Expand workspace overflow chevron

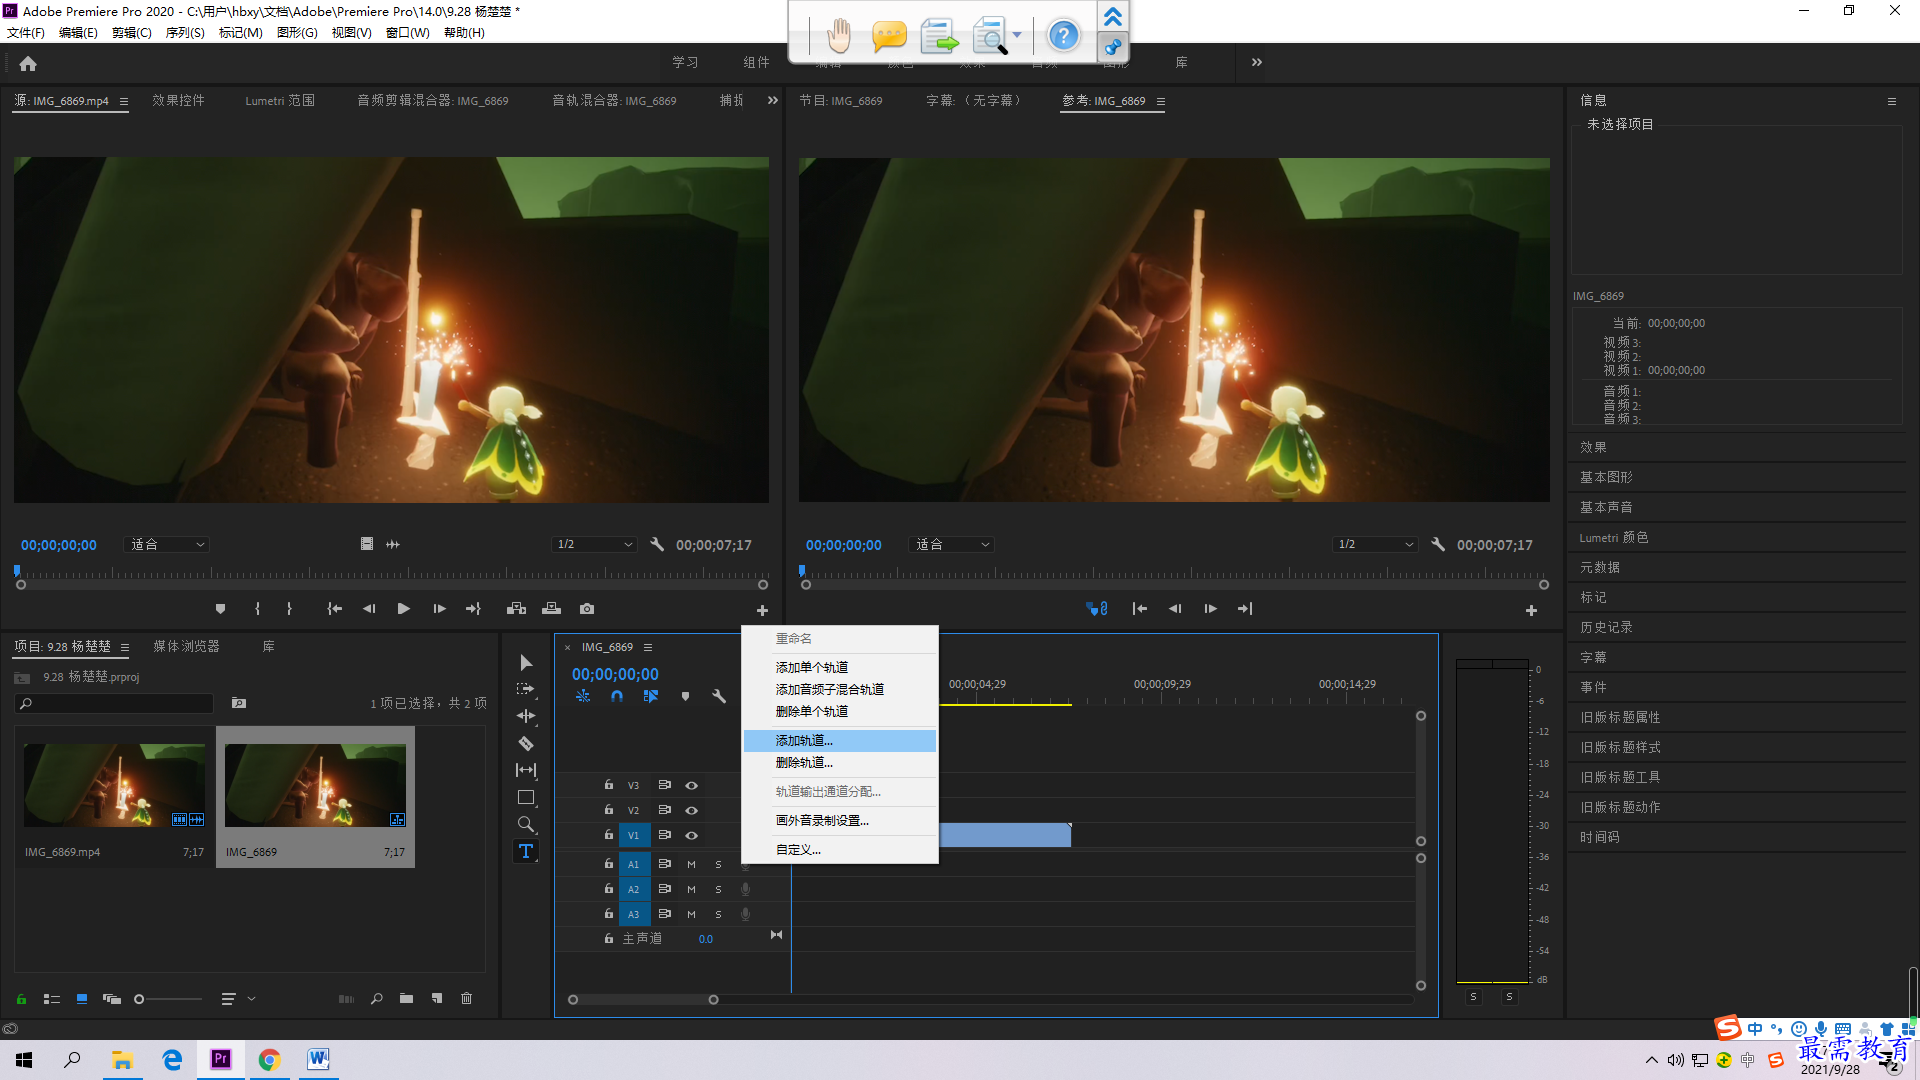click(1257, 62)
